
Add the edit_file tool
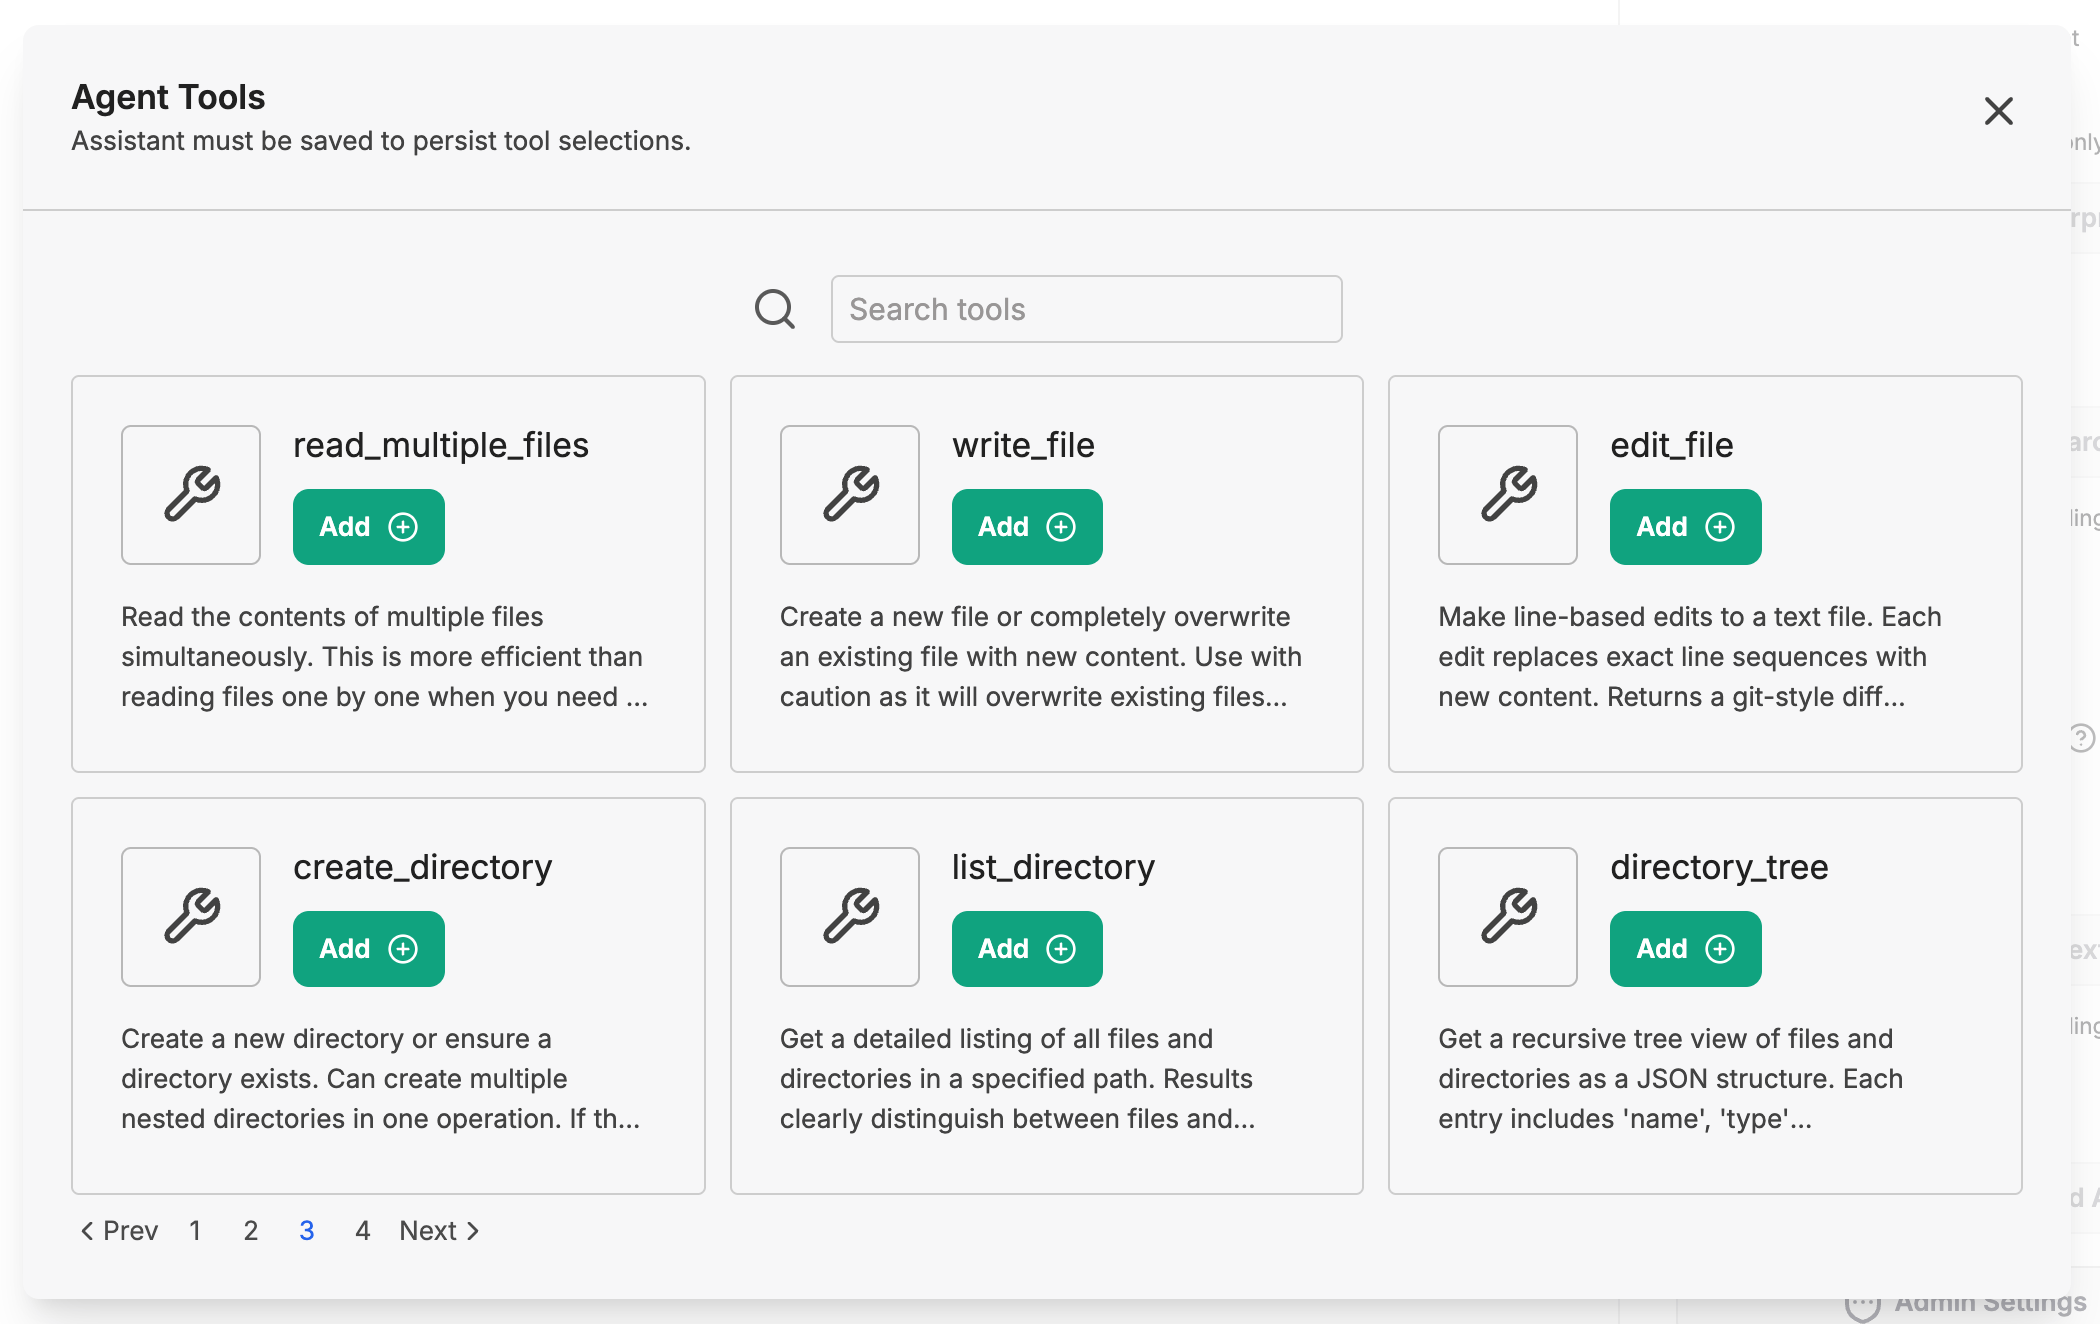click(x=1685, y=527)
